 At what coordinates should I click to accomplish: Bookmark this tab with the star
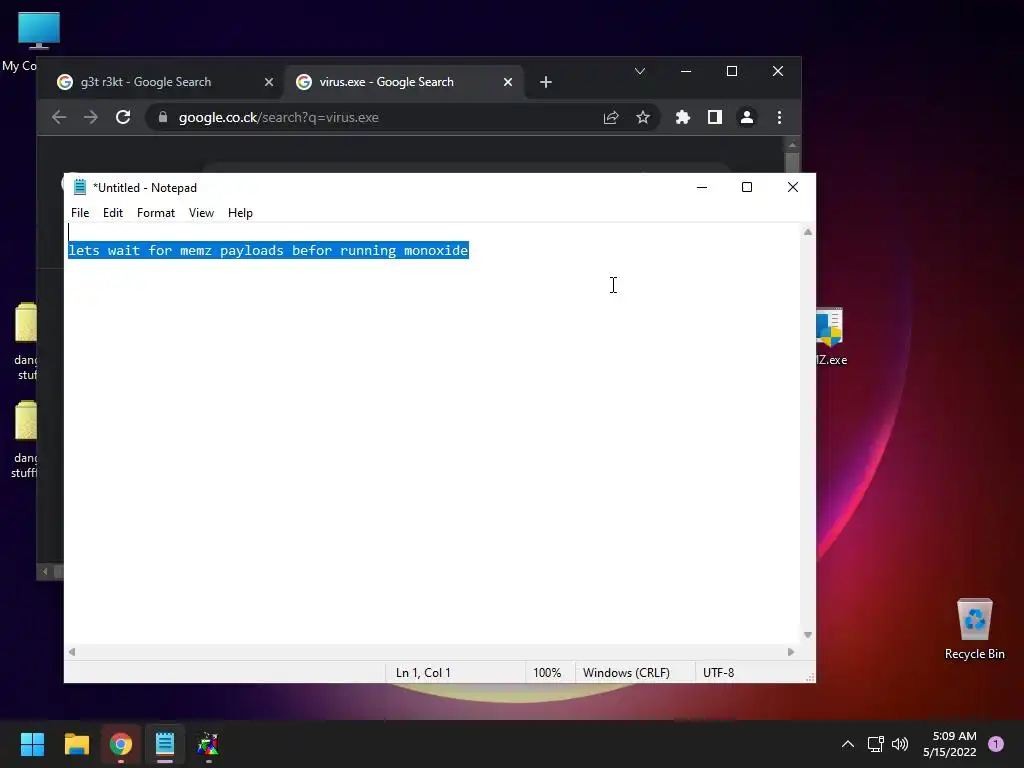pos(643,118)
